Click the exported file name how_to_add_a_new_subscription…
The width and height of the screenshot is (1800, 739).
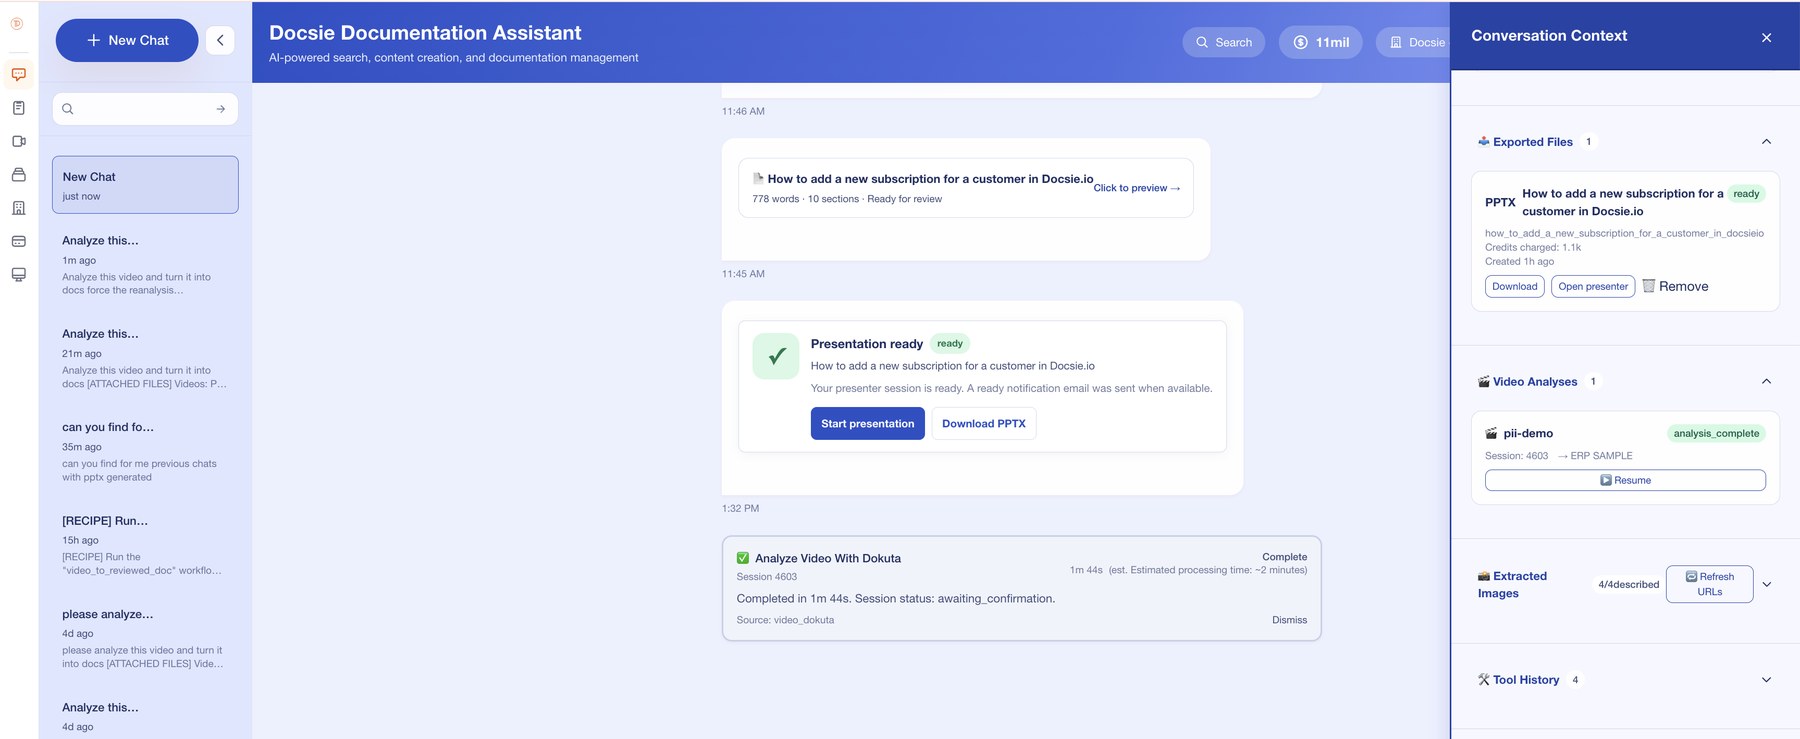tap(1624, 233)
